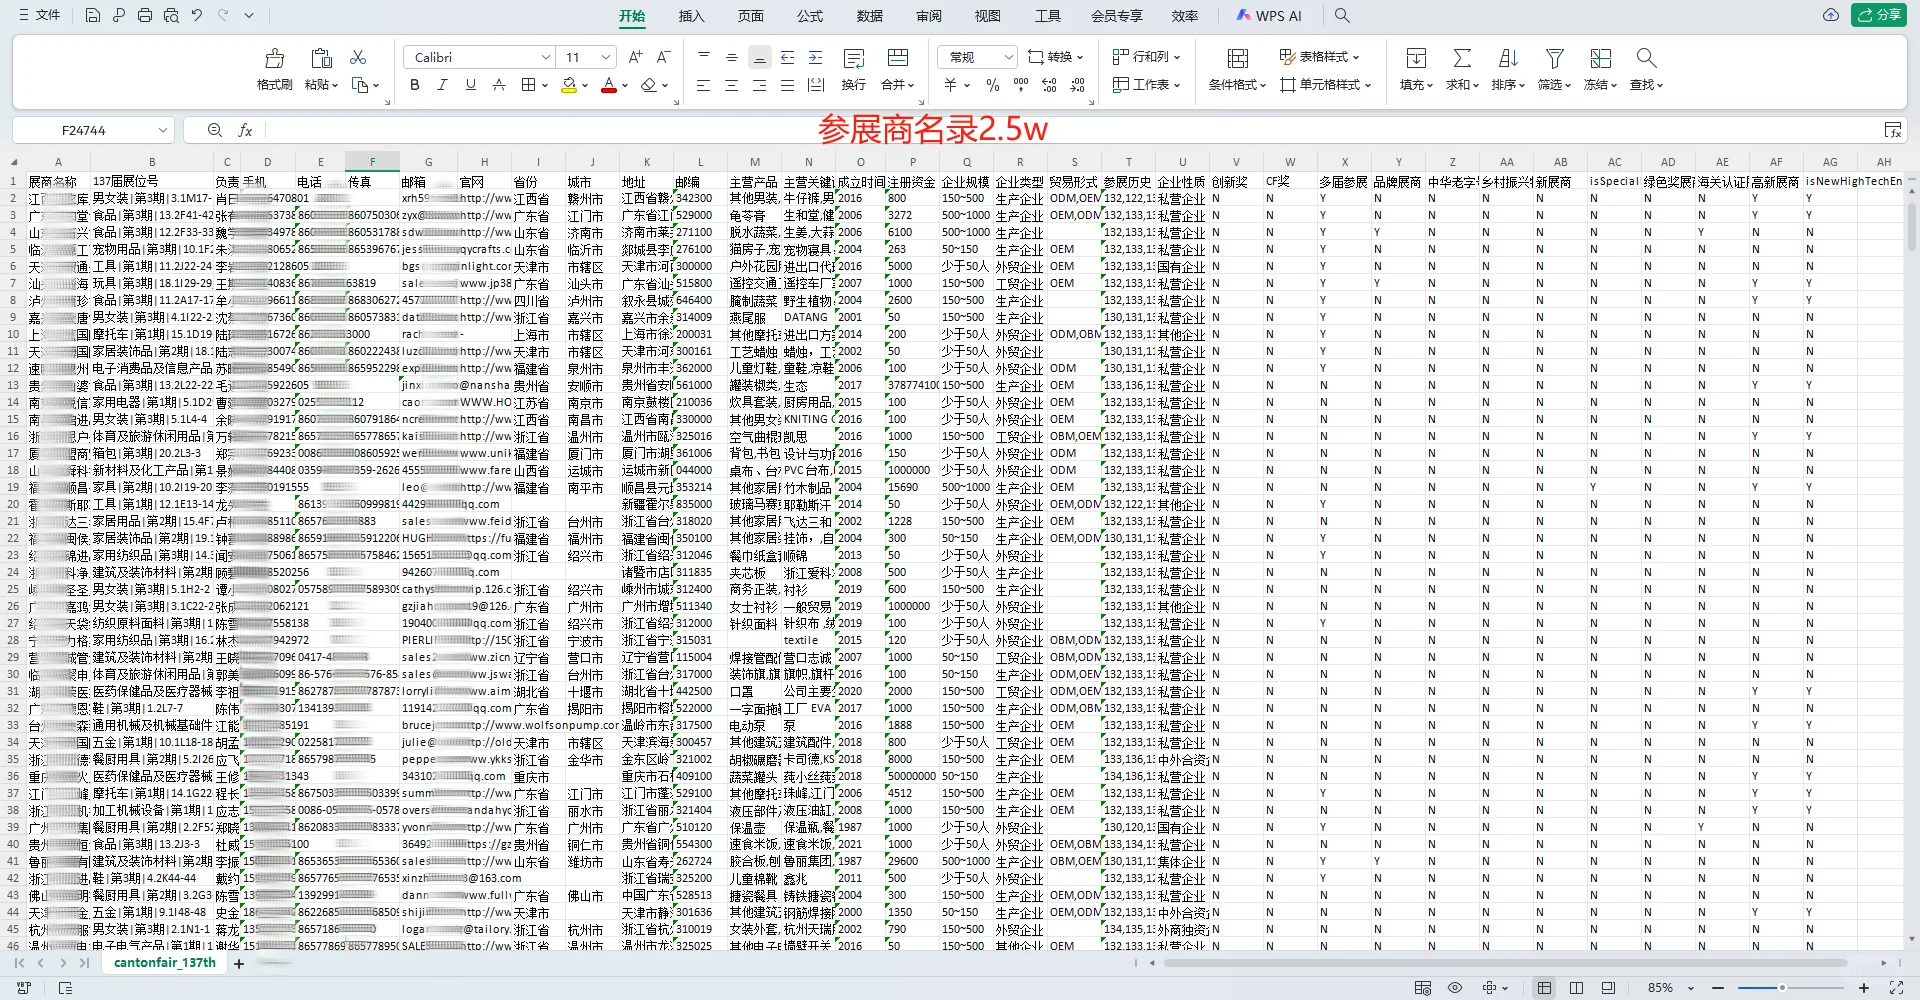Decrease decimal places
1920x1000 pixels.
pos(1078,85)
